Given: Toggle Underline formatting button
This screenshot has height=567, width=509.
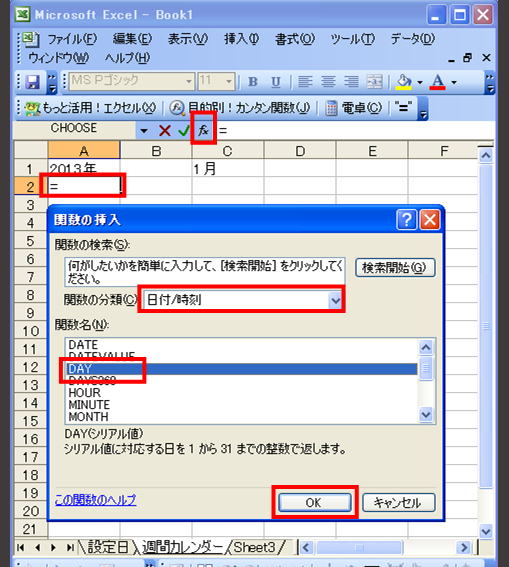Looking at the screenshot, I should pos(276,82).
